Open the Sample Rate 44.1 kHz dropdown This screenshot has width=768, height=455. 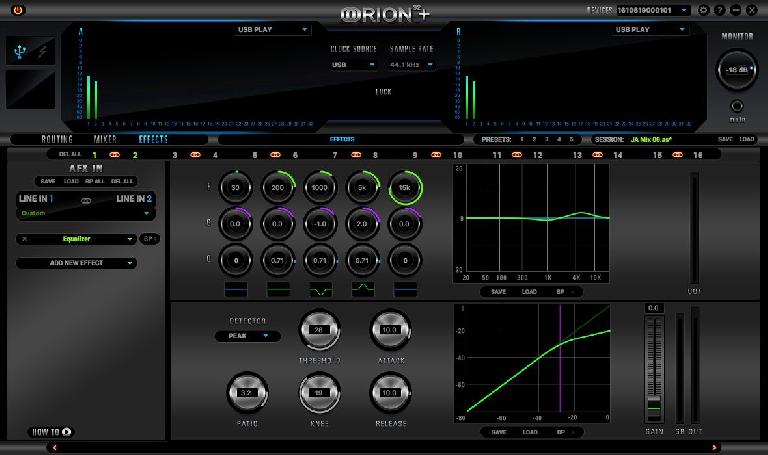tap(411, 65)
